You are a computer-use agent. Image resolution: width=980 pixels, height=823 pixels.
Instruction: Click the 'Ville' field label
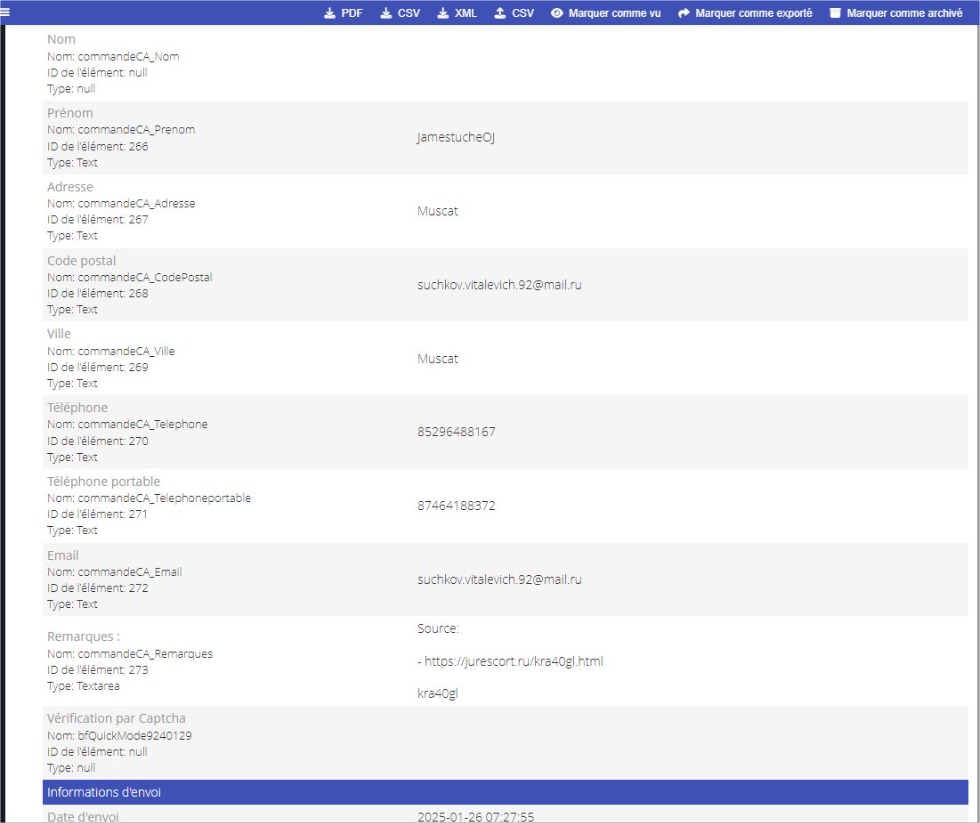tap(59, 334)
